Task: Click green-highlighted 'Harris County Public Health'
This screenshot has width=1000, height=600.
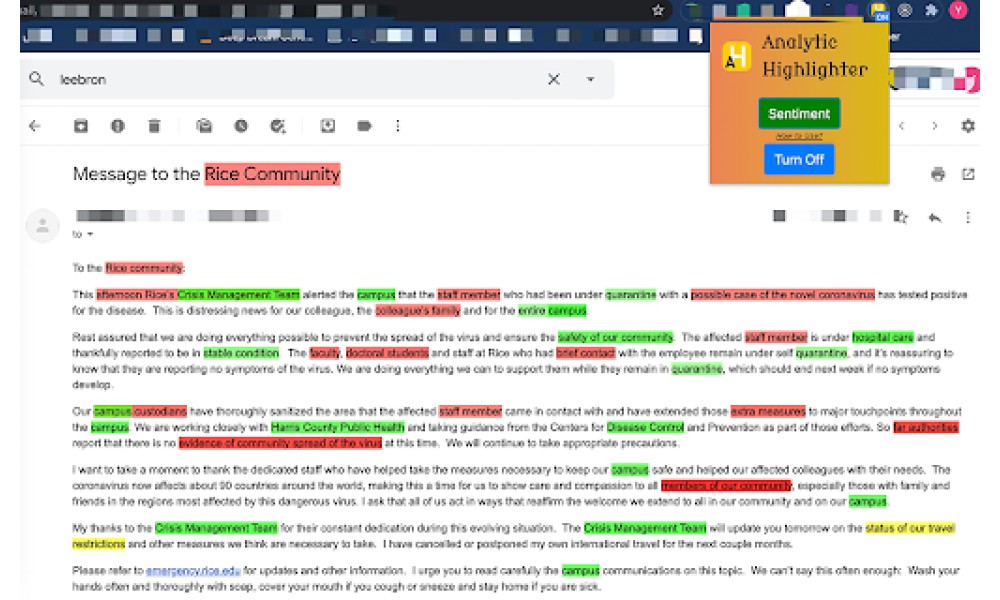Action: tap(337, 427)
